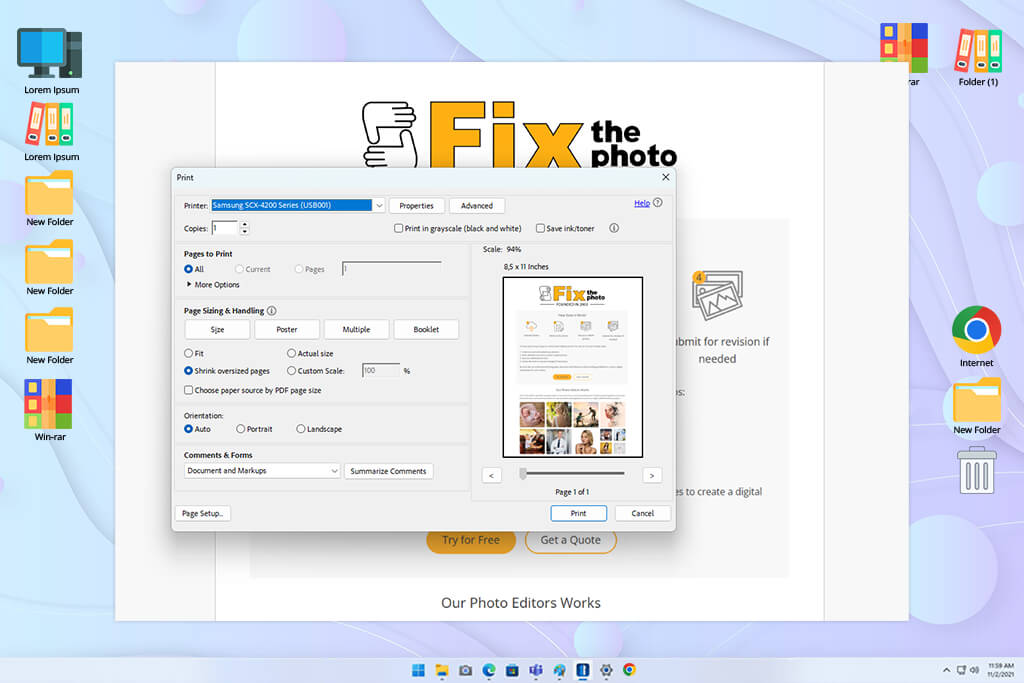Set orientation to Landscape
The height and width of the screenshot is (683, 1024).
(300, 429)
